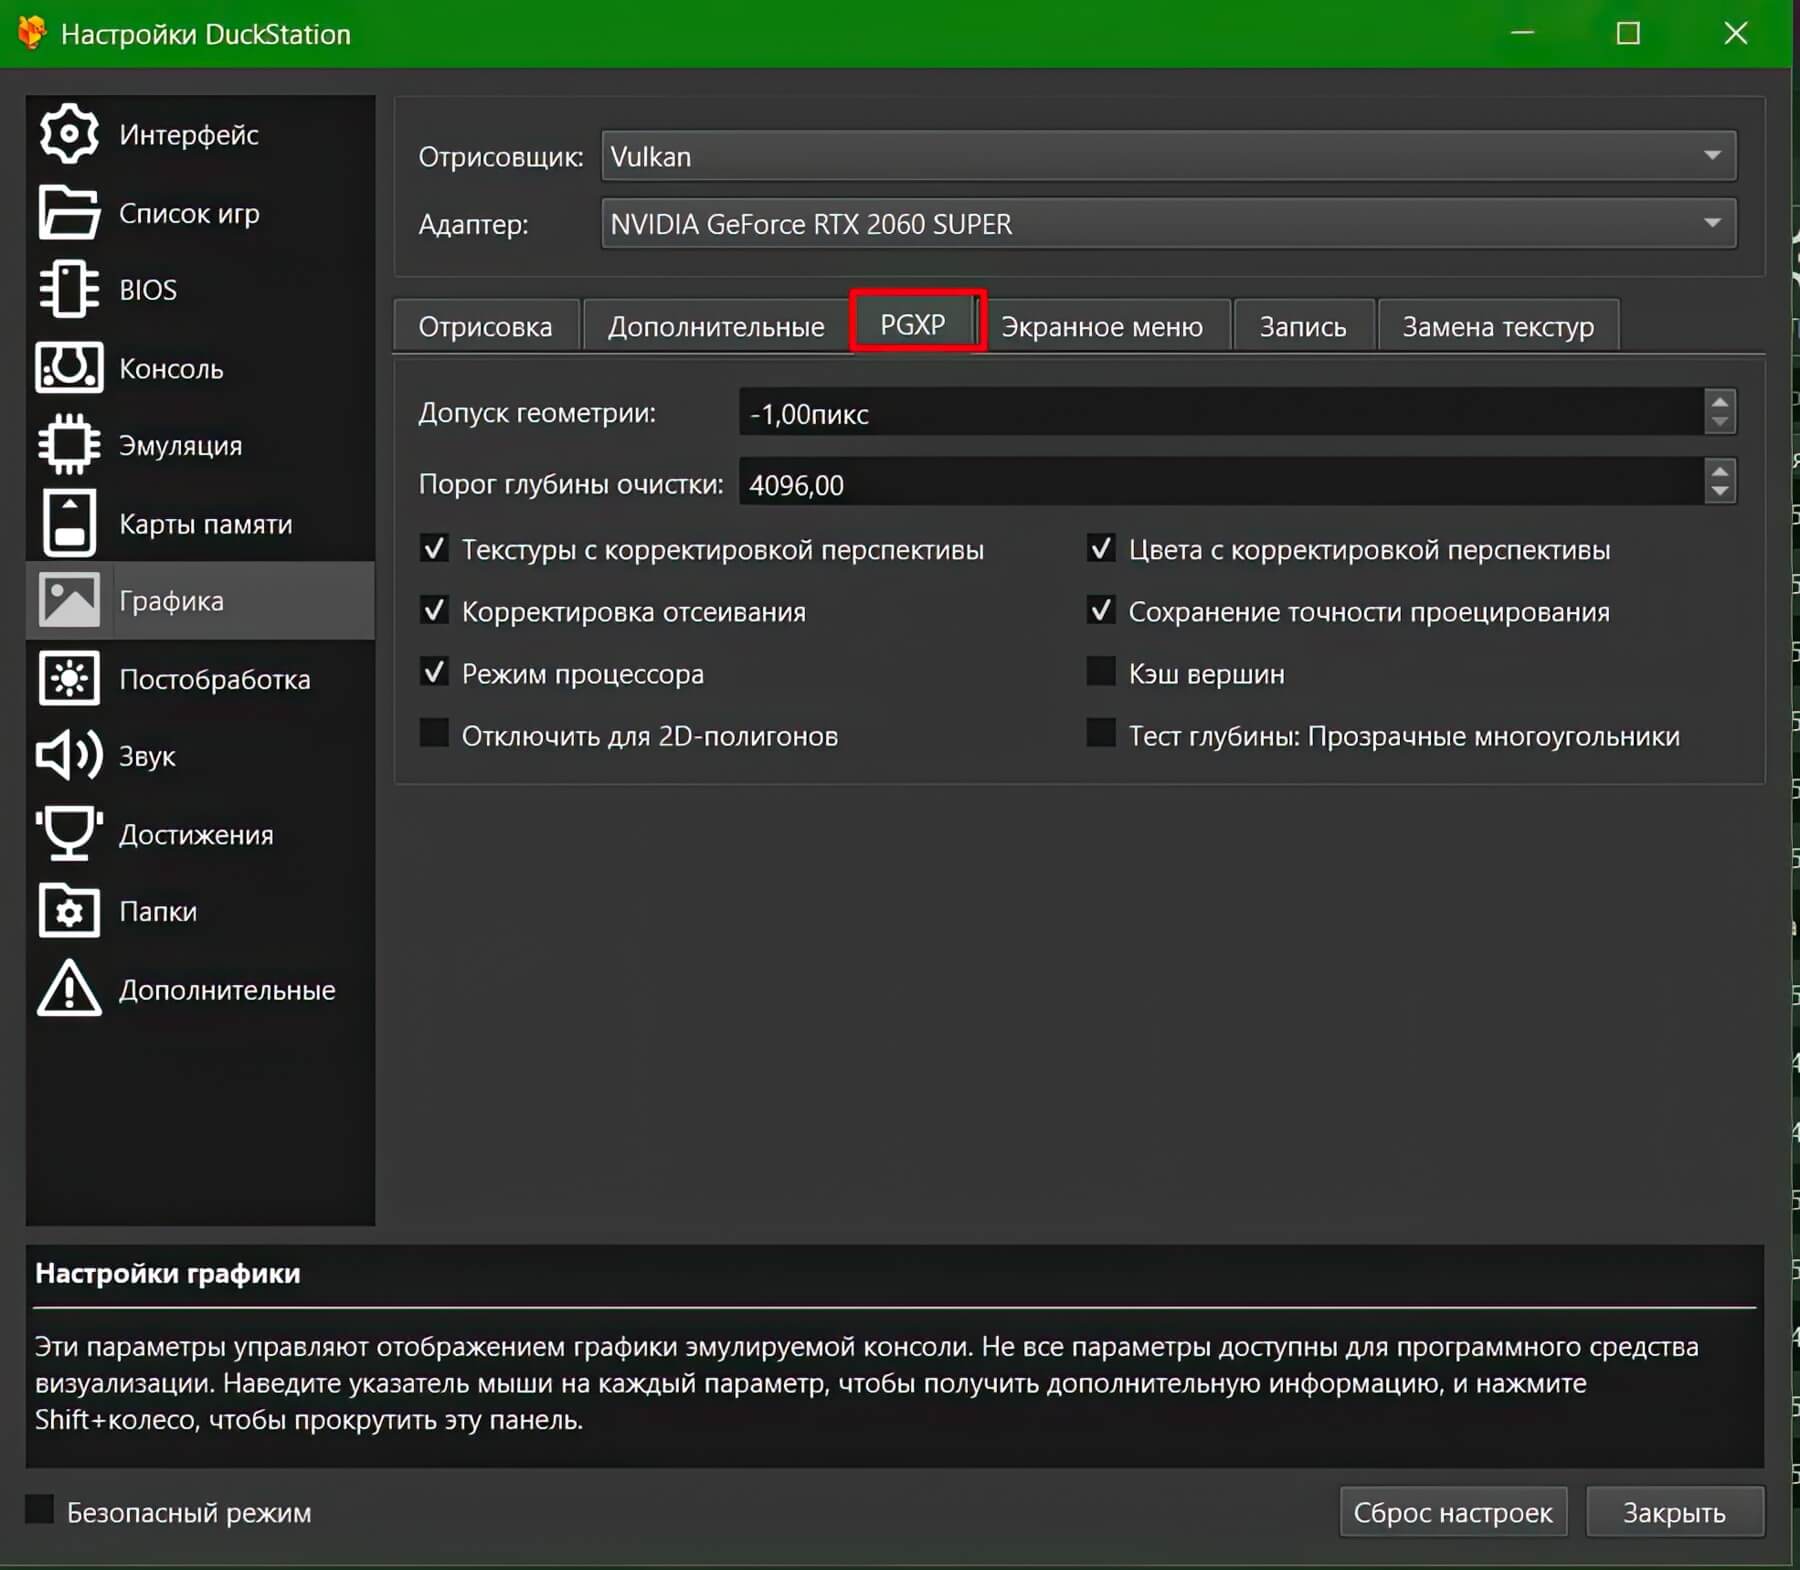The image size is (1800, 1570).
Task: Open the Дополнительные warning triangle icon
Action: 69,988
